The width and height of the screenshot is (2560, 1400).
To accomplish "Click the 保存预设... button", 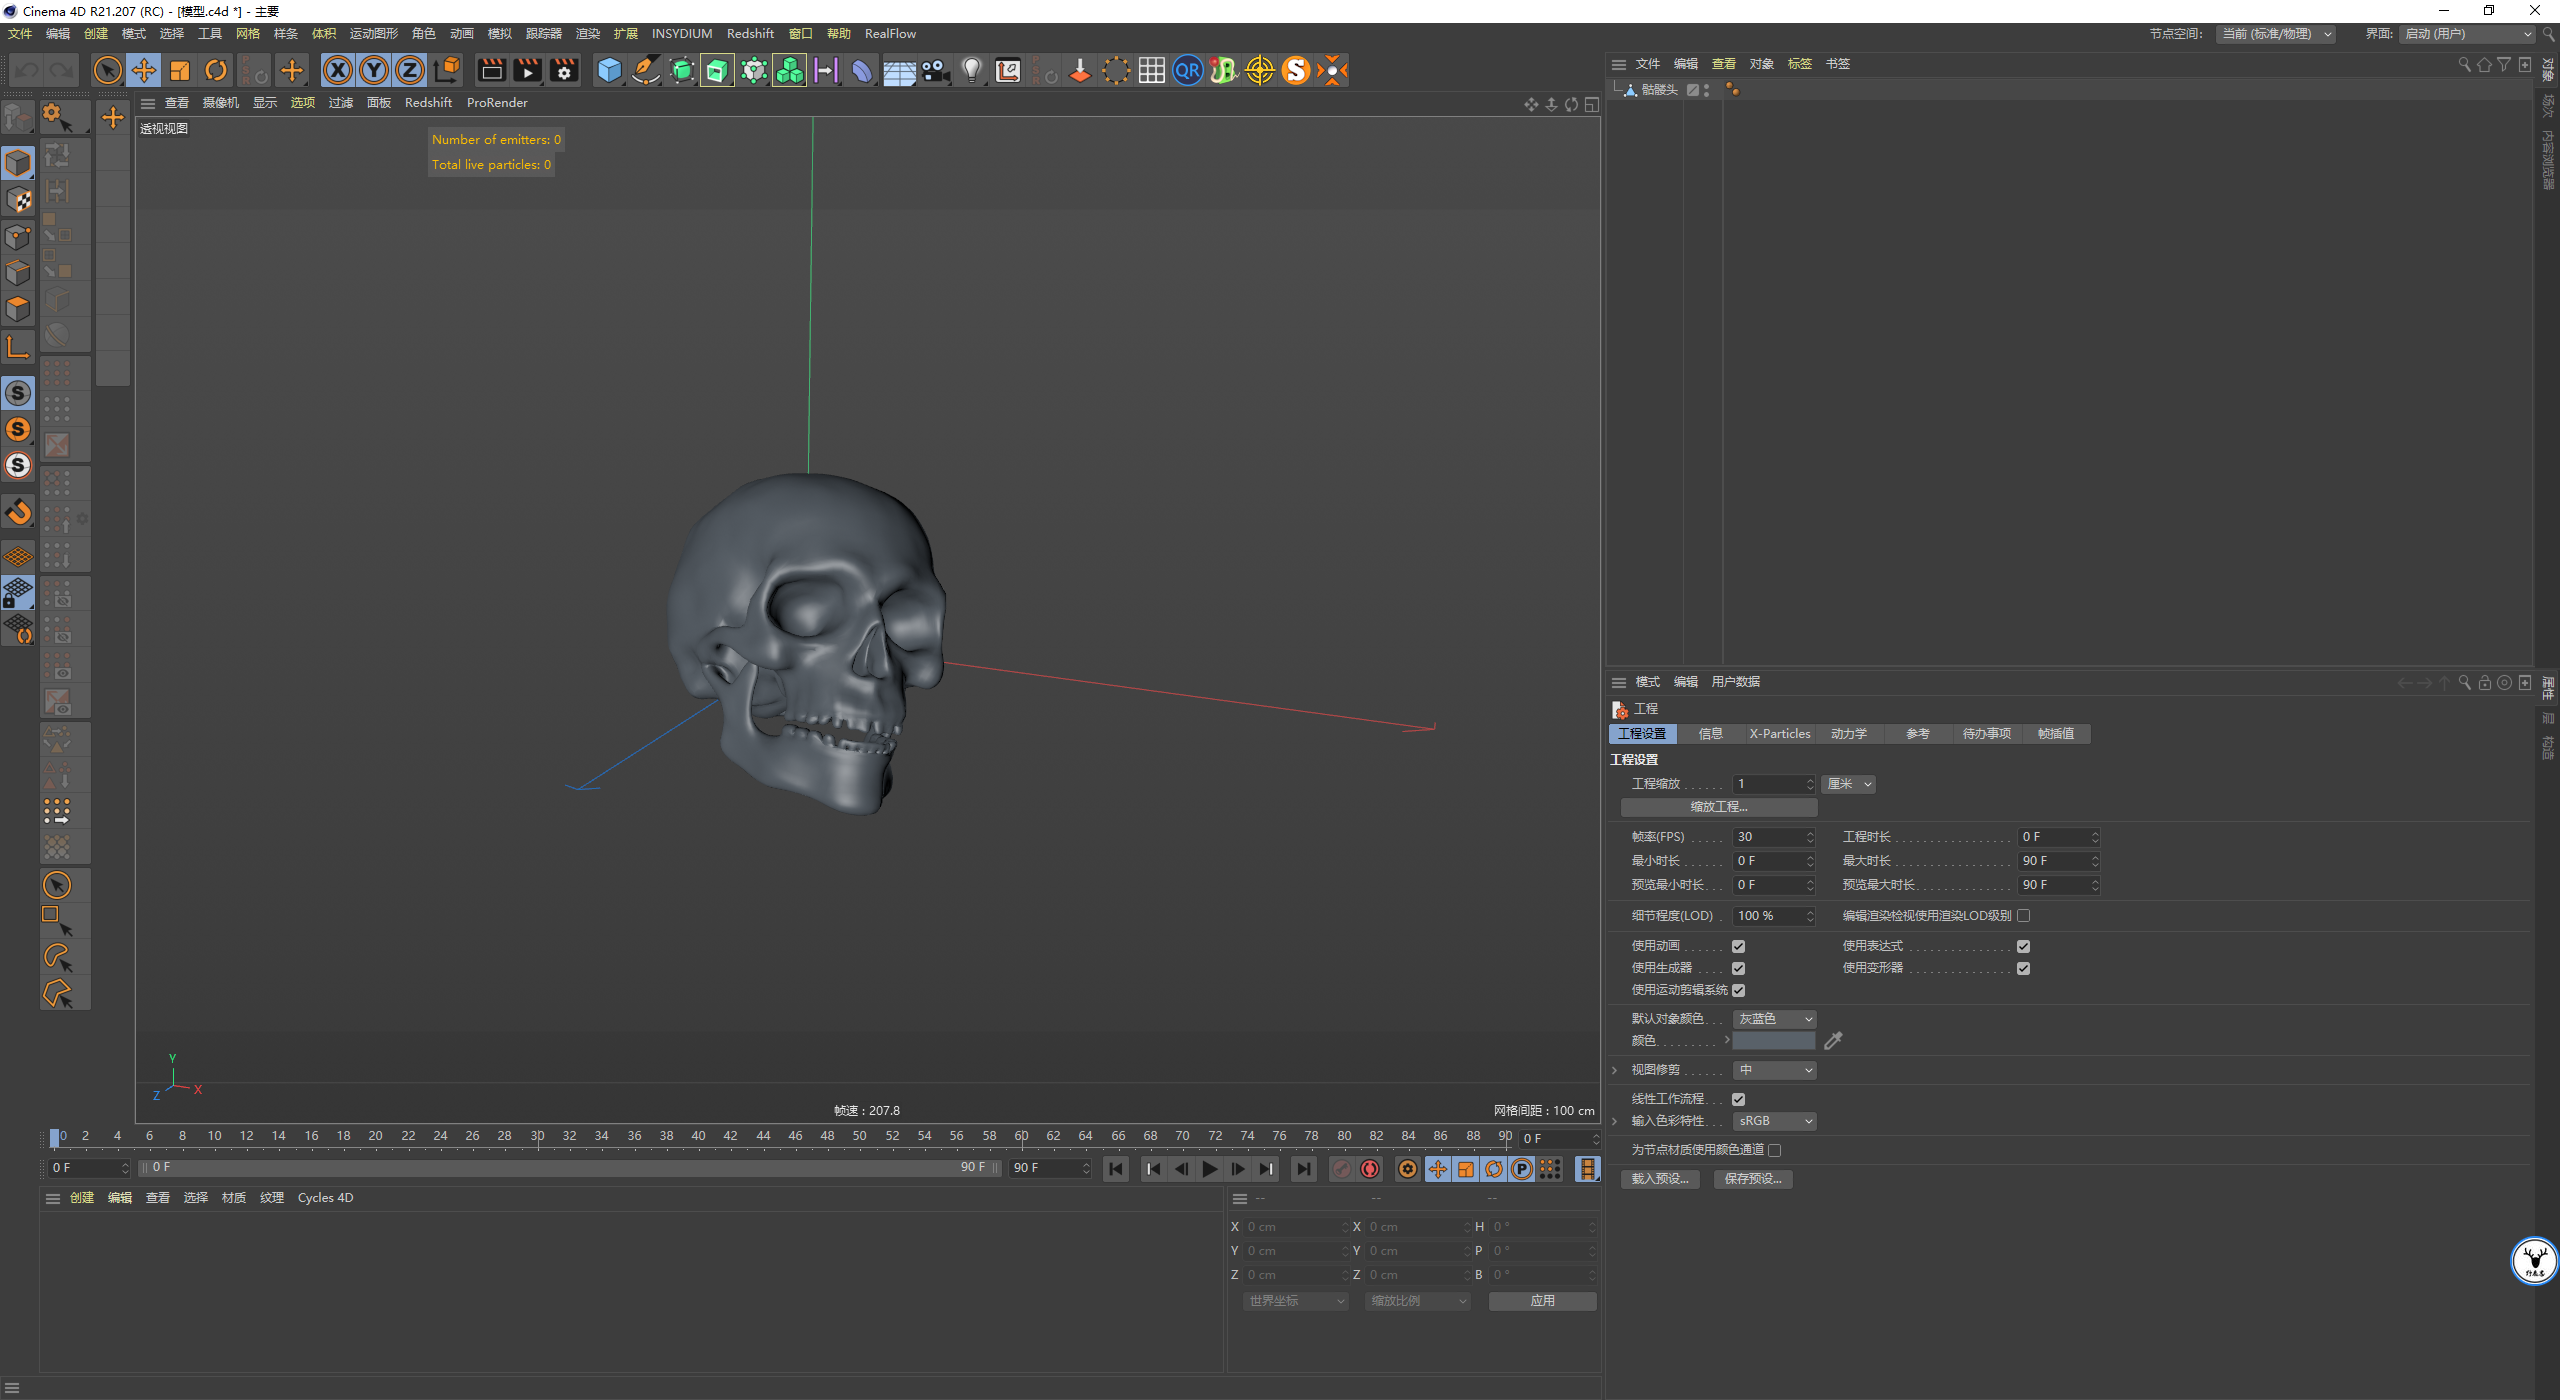I will point(1753,1179).
